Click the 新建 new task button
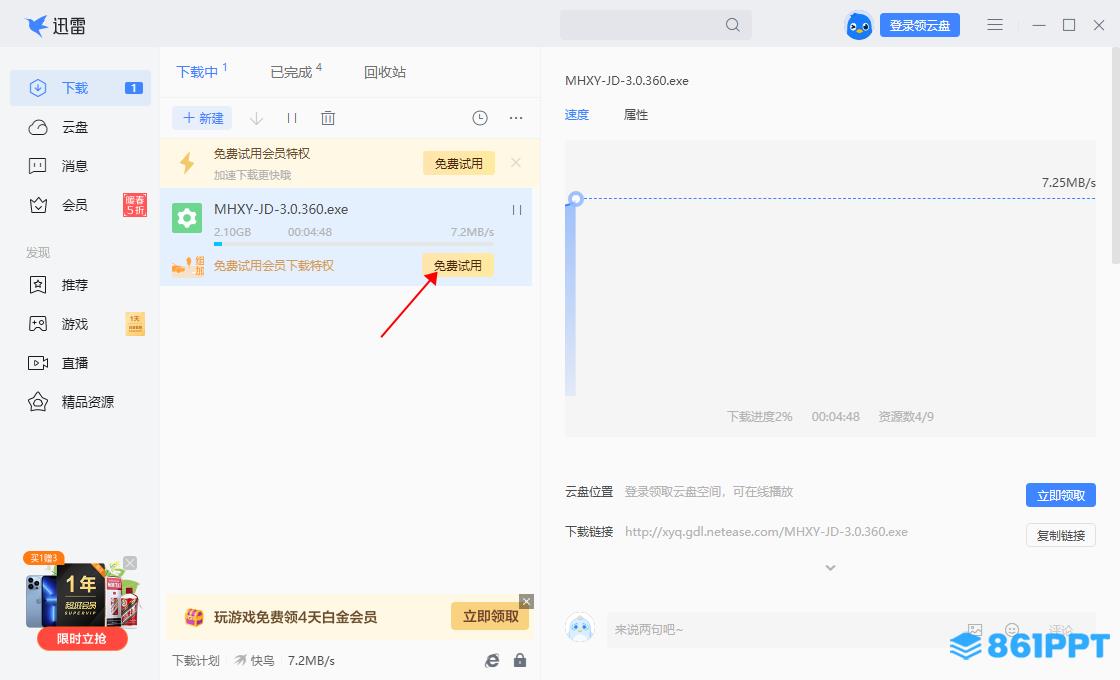 203,118
